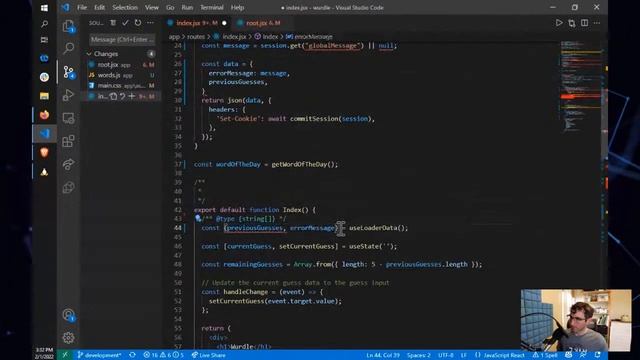Open Brave browser from the taskbar

pos(44,152)
